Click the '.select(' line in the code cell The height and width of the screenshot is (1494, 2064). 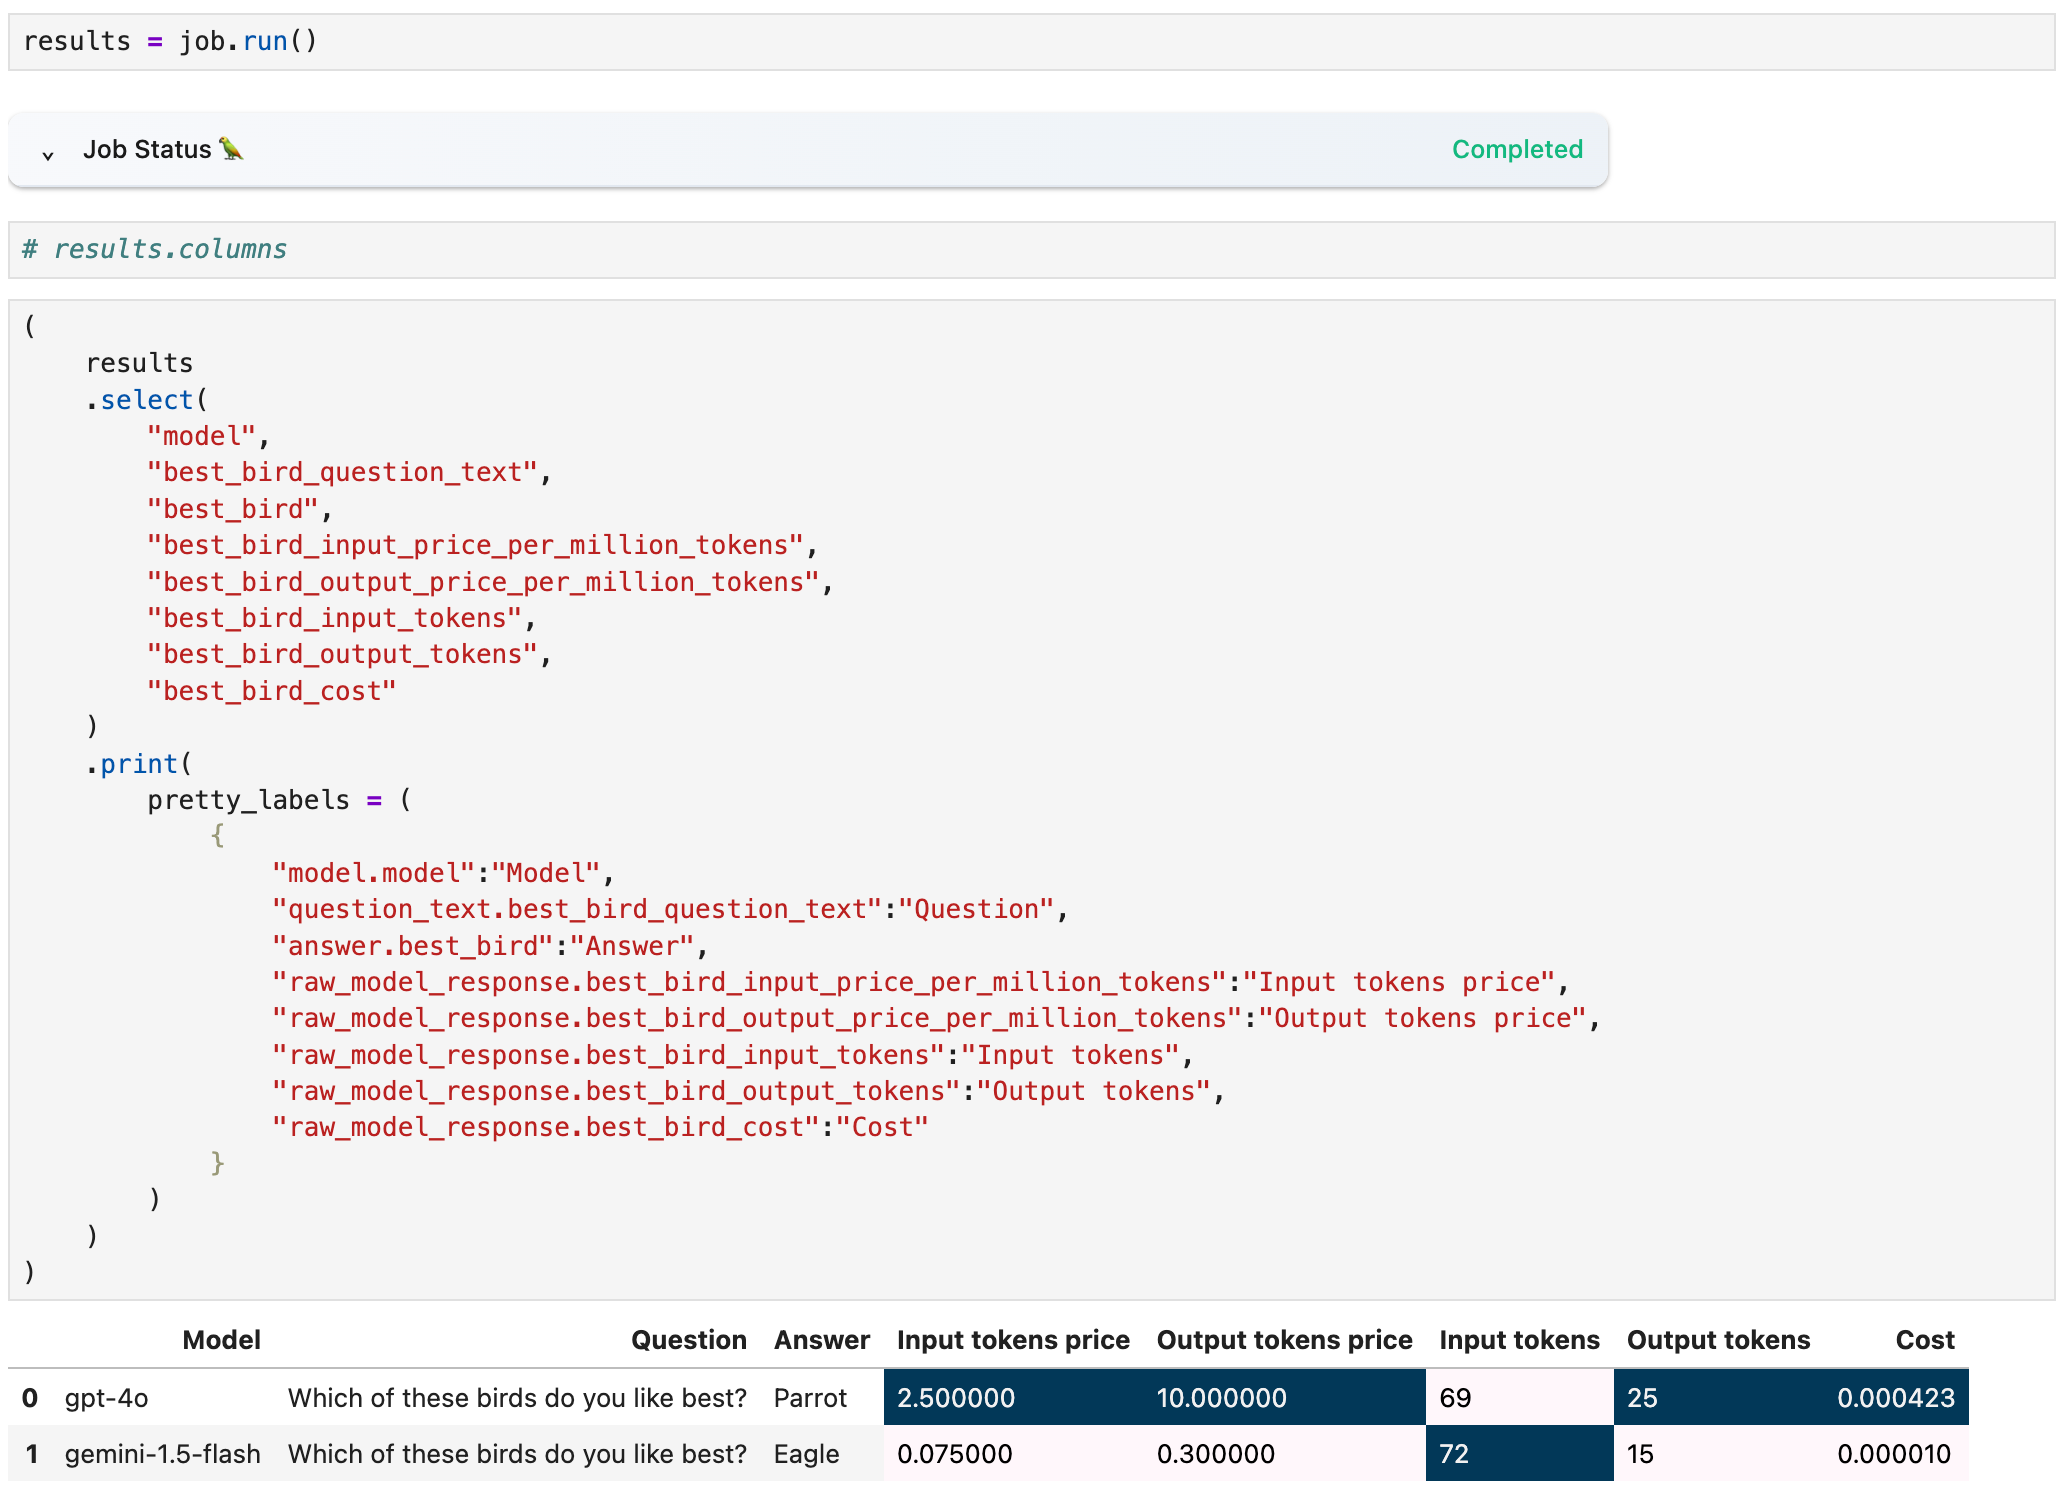click(147, 400)
